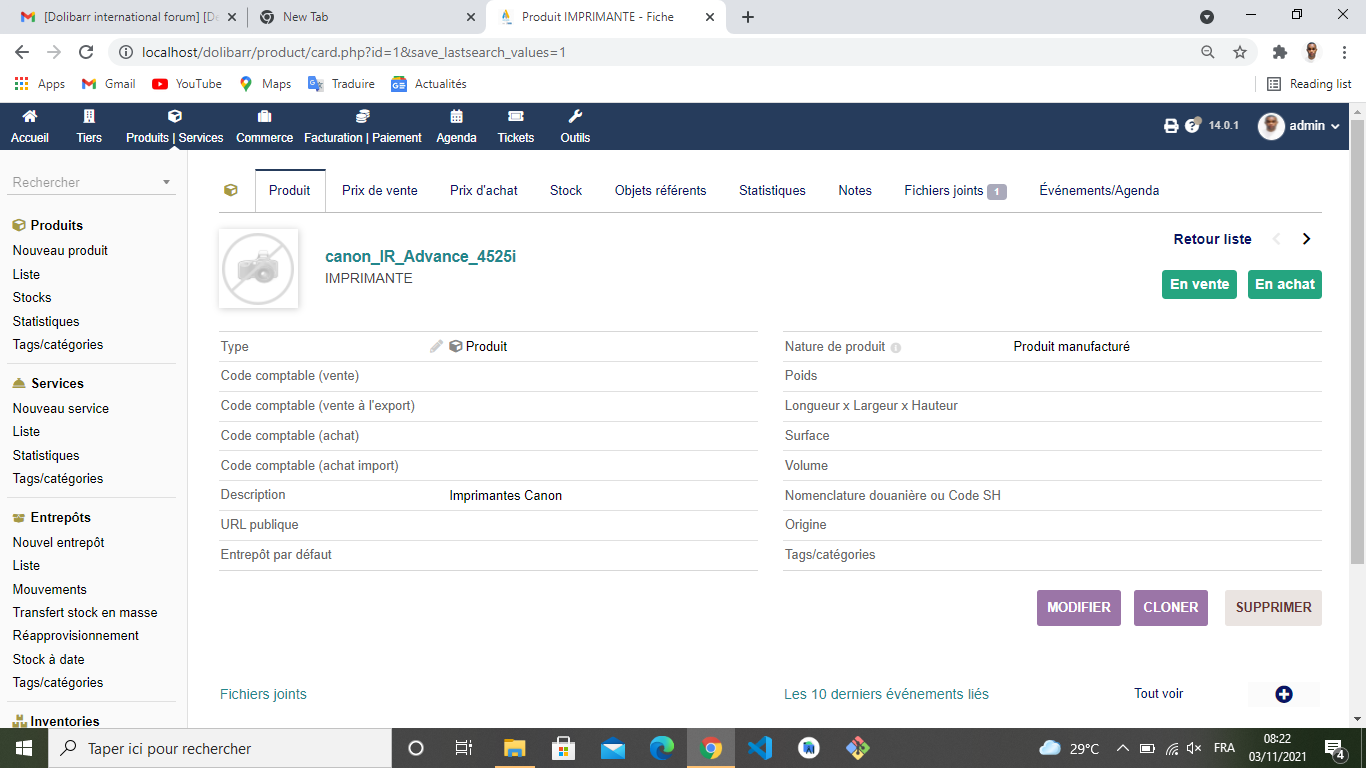
Task: Open the YouTube bookmark
Action: pyautogui.click(x=187, y=84)
